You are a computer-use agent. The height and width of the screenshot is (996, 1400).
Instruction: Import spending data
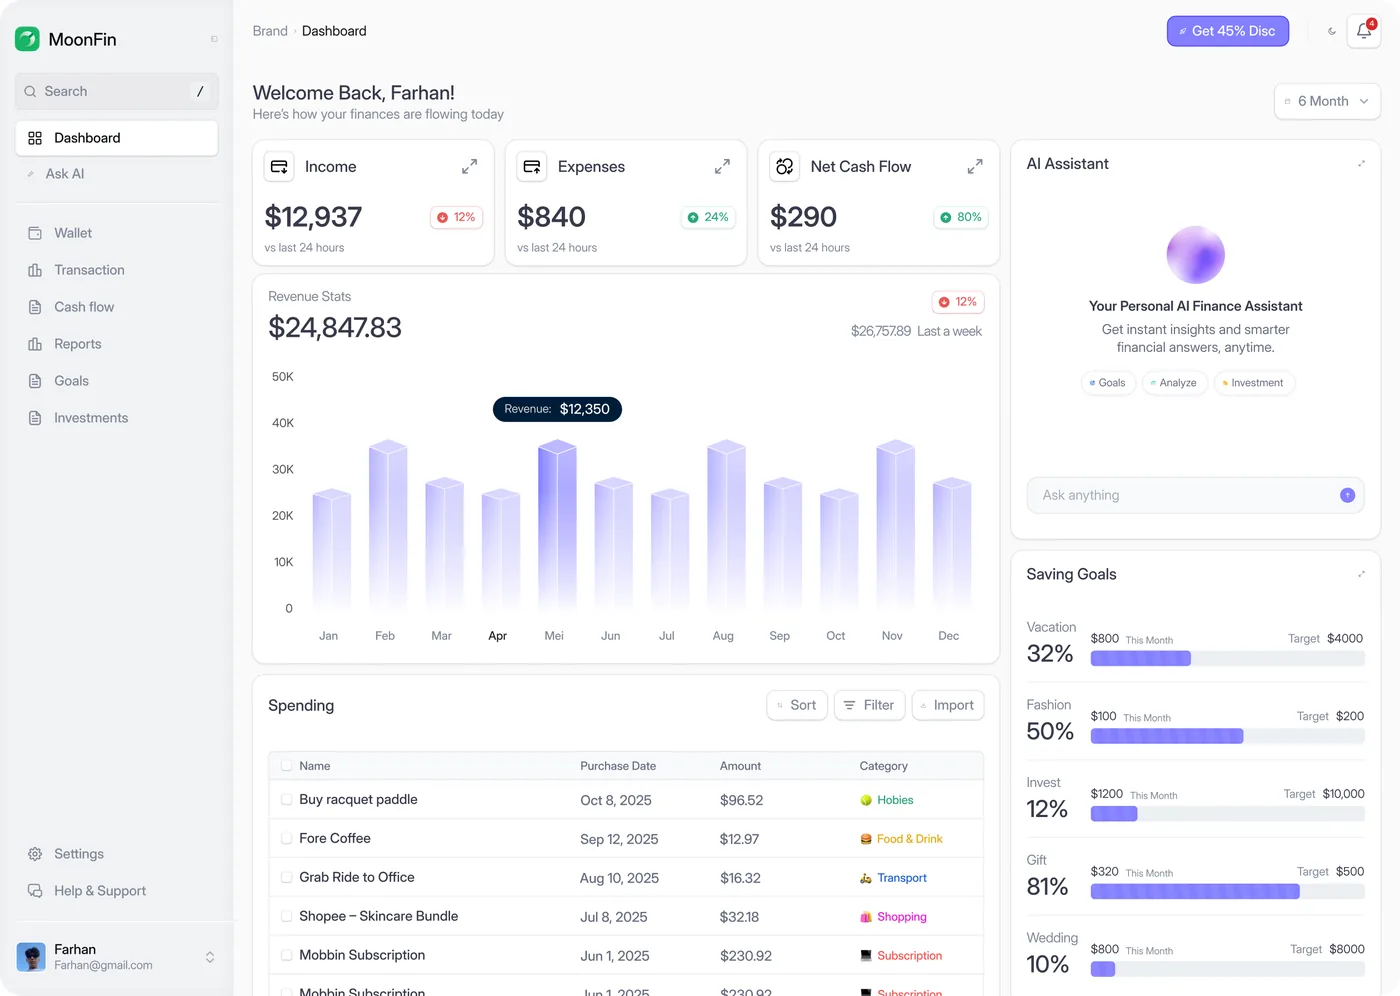[948, 705]
